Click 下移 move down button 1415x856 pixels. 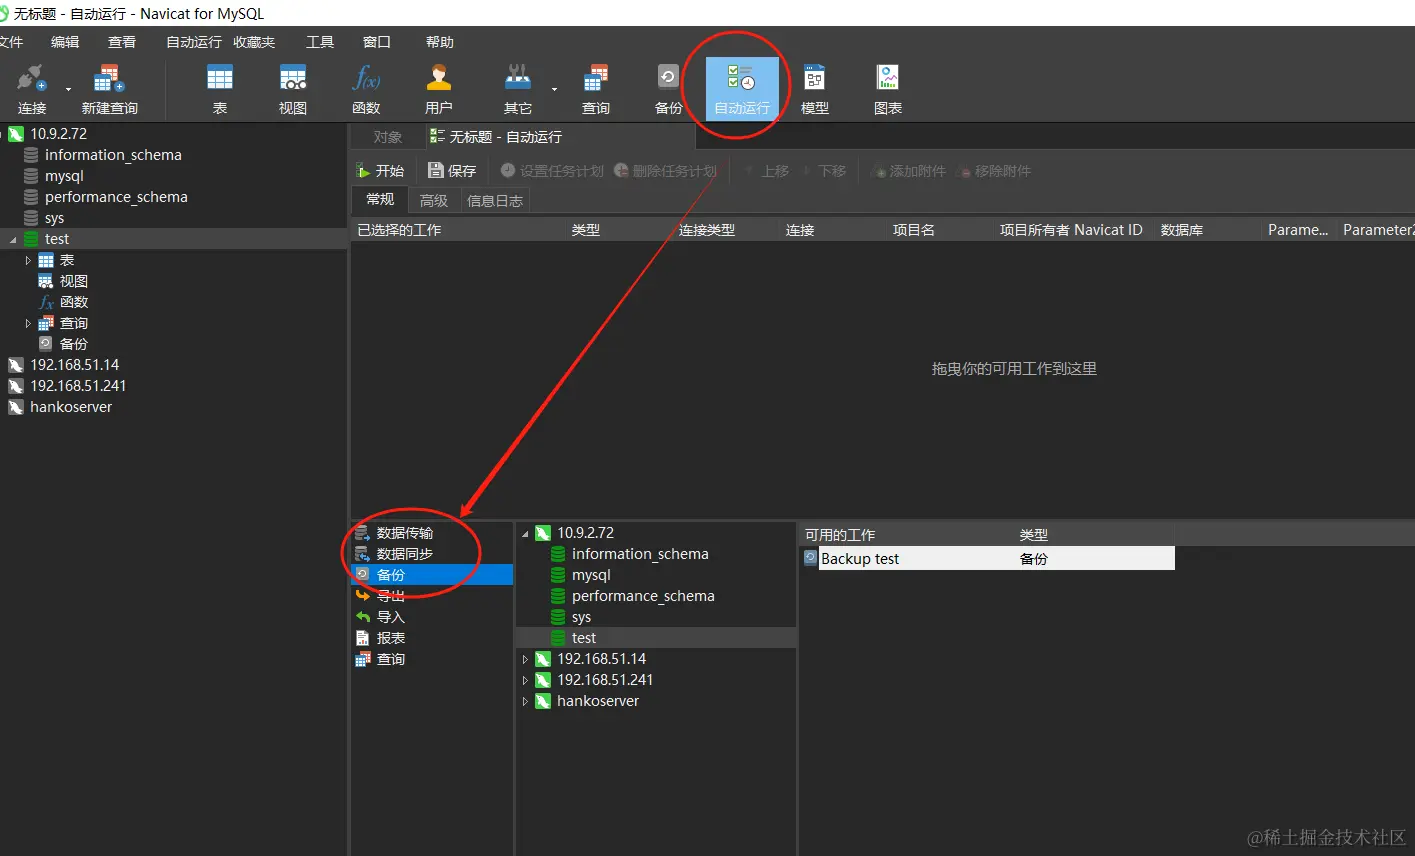click(823, 171)
